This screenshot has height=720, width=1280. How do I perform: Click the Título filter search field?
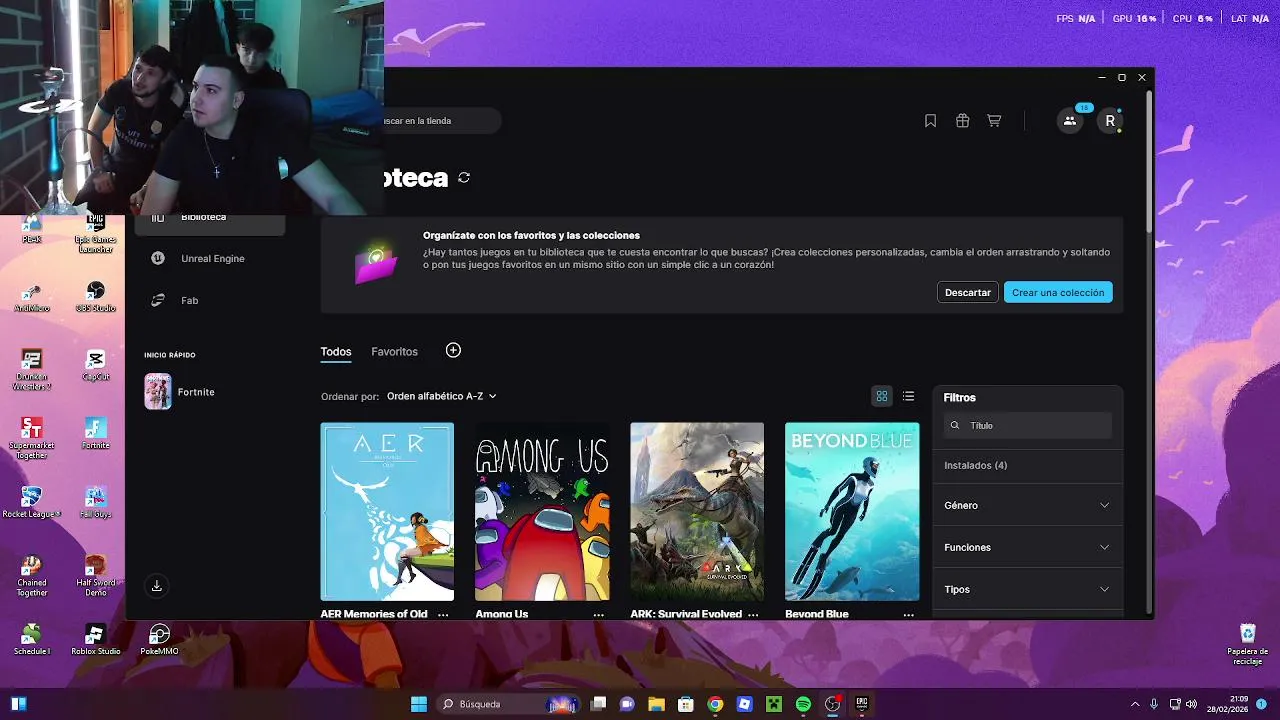tap(1027, 425)
